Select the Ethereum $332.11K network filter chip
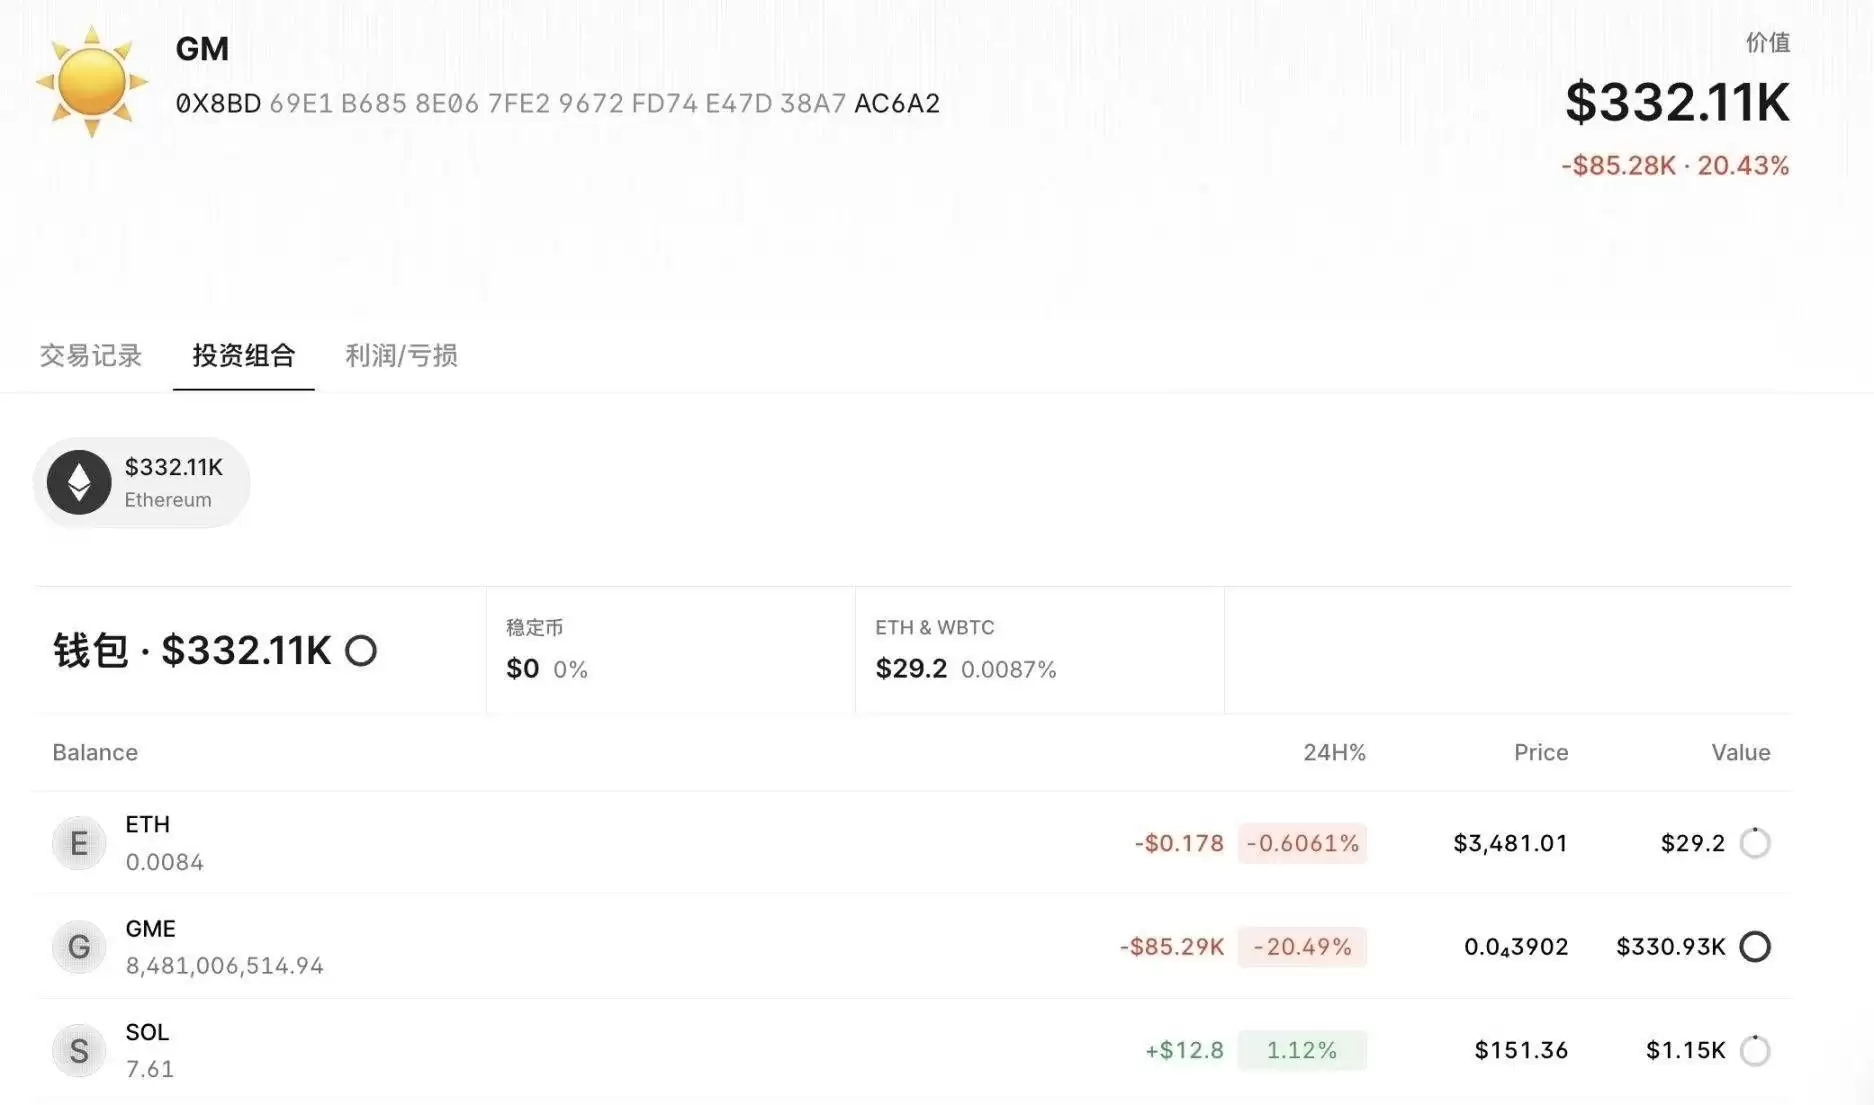The width and height of the screenshot is (1874, 1105). coord(142,482)
